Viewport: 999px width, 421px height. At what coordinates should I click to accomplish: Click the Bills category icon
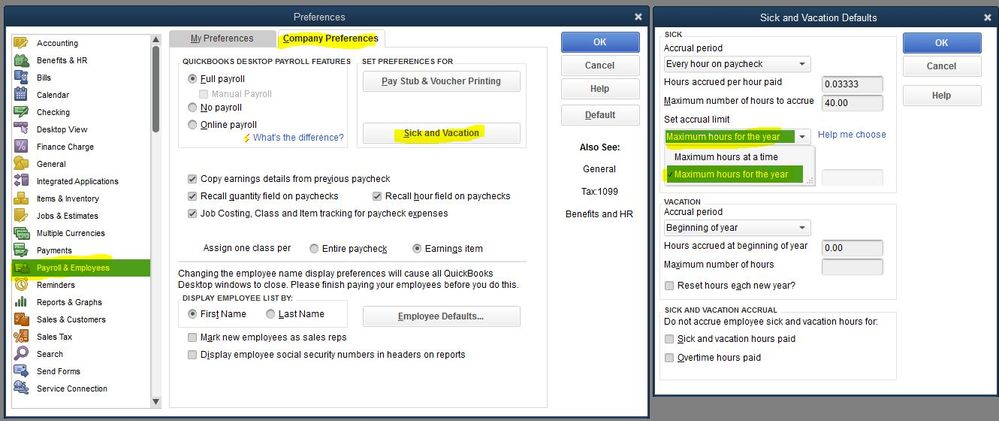click(x=21, y=78)
